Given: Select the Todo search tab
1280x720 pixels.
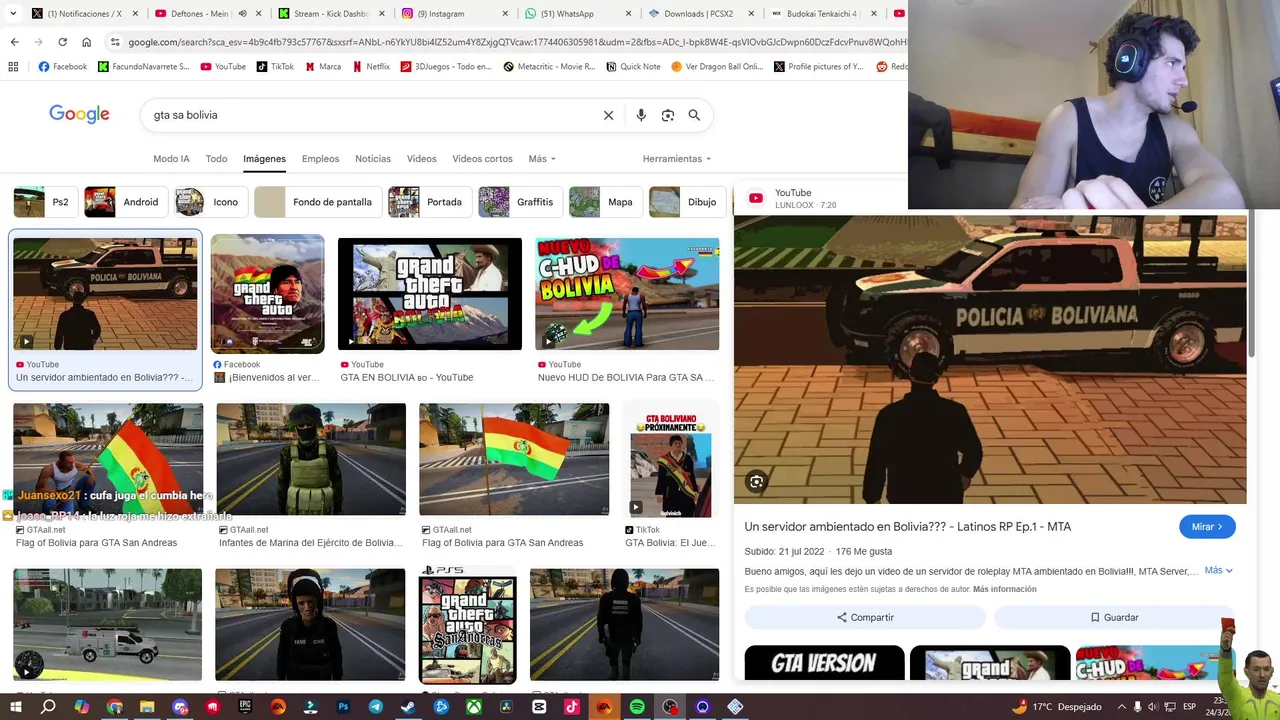Looking at the screenshot, I should tap(216, 159).
